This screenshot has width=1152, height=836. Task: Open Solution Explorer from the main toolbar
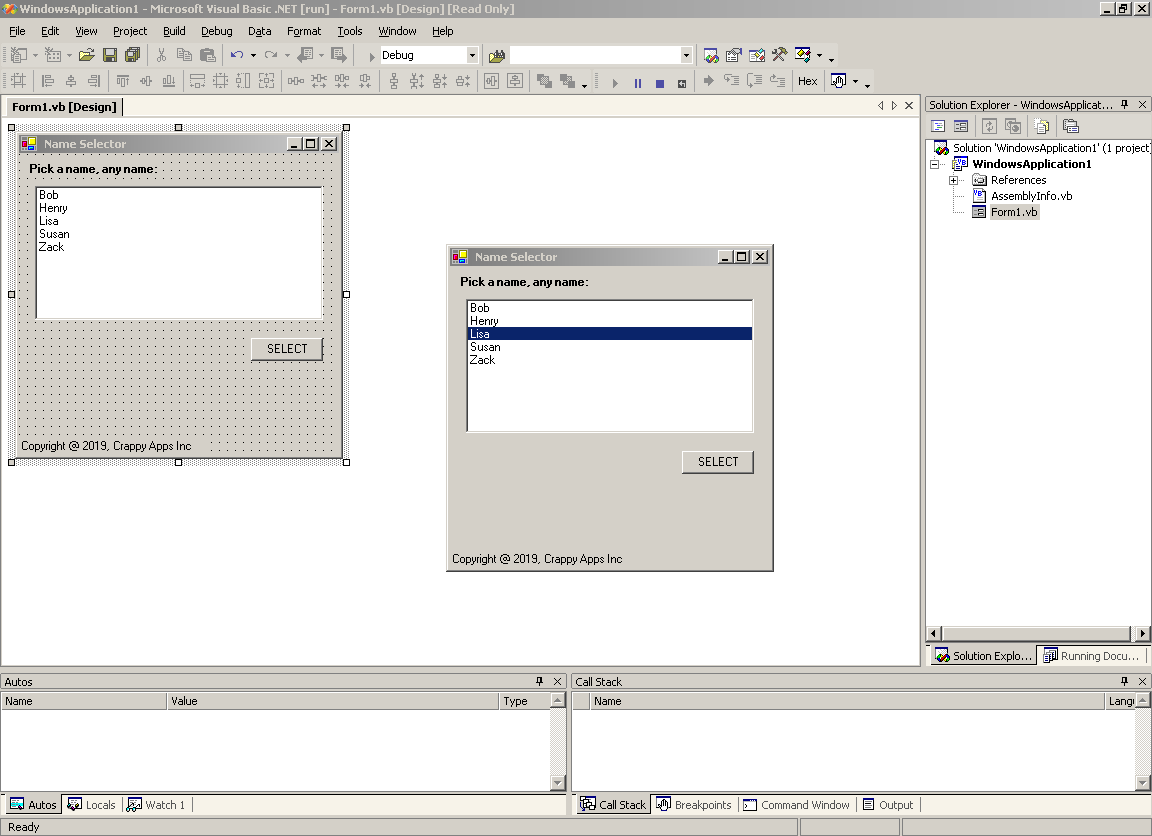click(710, 55)
